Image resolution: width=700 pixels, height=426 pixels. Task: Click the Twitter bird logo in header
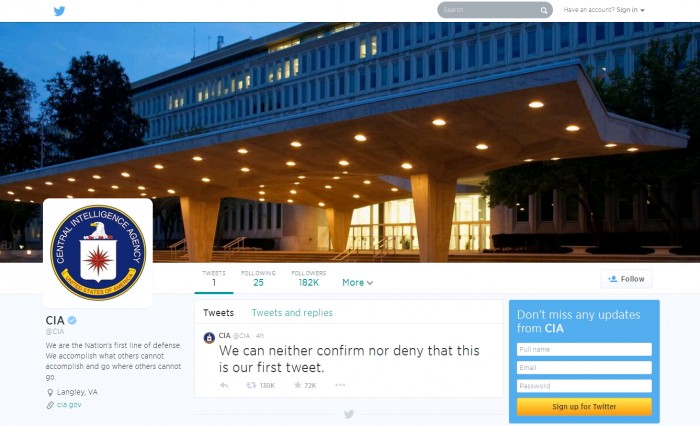(x=59, y=11)
